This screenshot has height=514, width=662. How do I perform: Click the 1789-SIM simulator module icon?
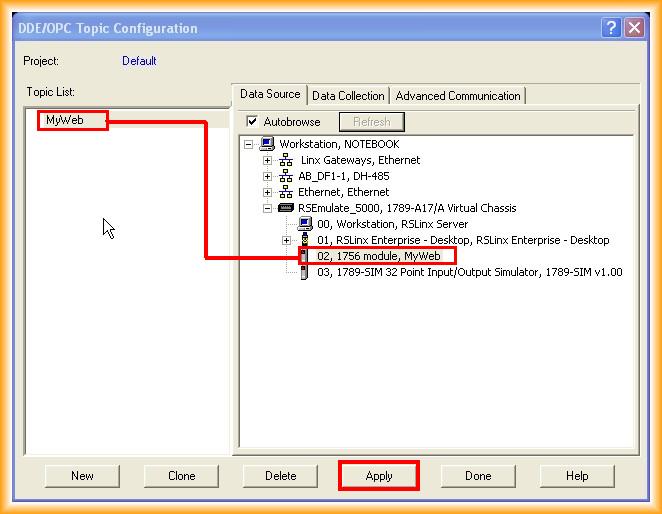[x=305, y=272]
